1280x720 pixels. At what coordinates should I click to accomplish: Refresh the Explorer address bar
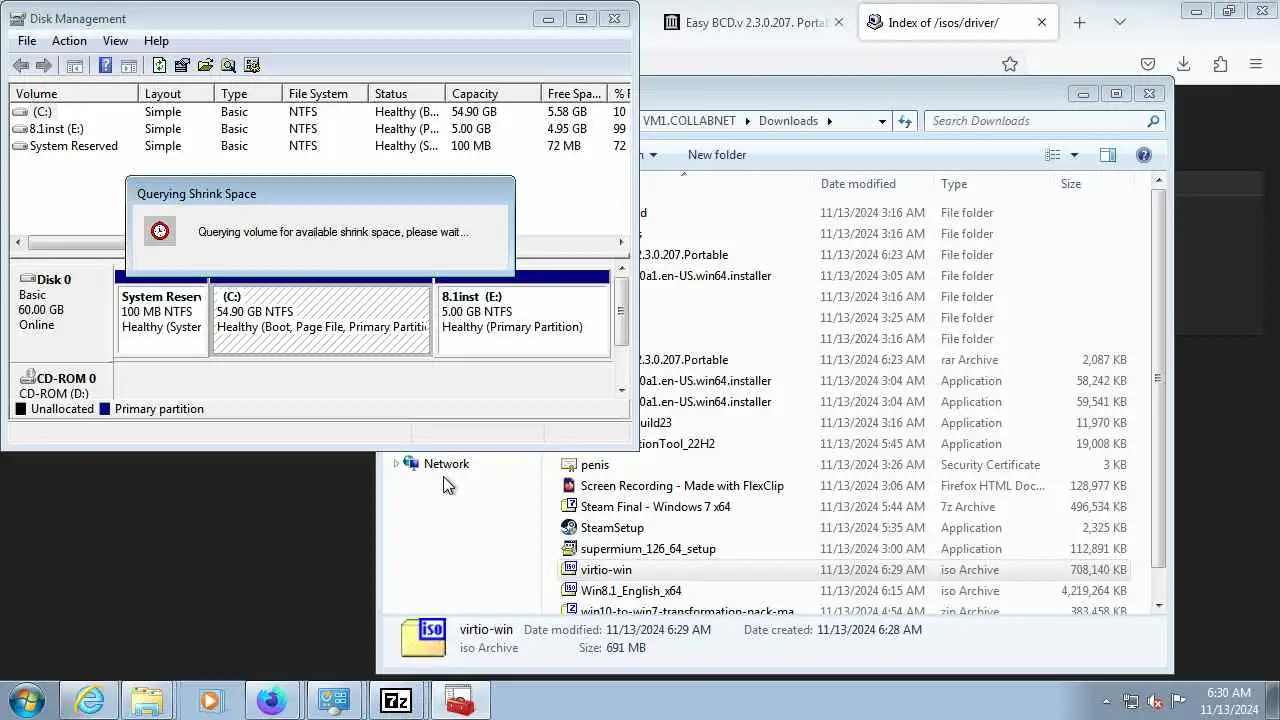point(905,121)
